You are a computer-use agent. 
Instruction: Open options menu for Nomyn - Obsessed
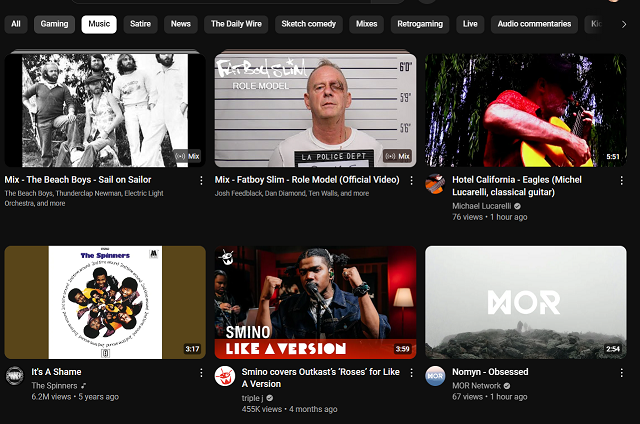pos(622,373)
